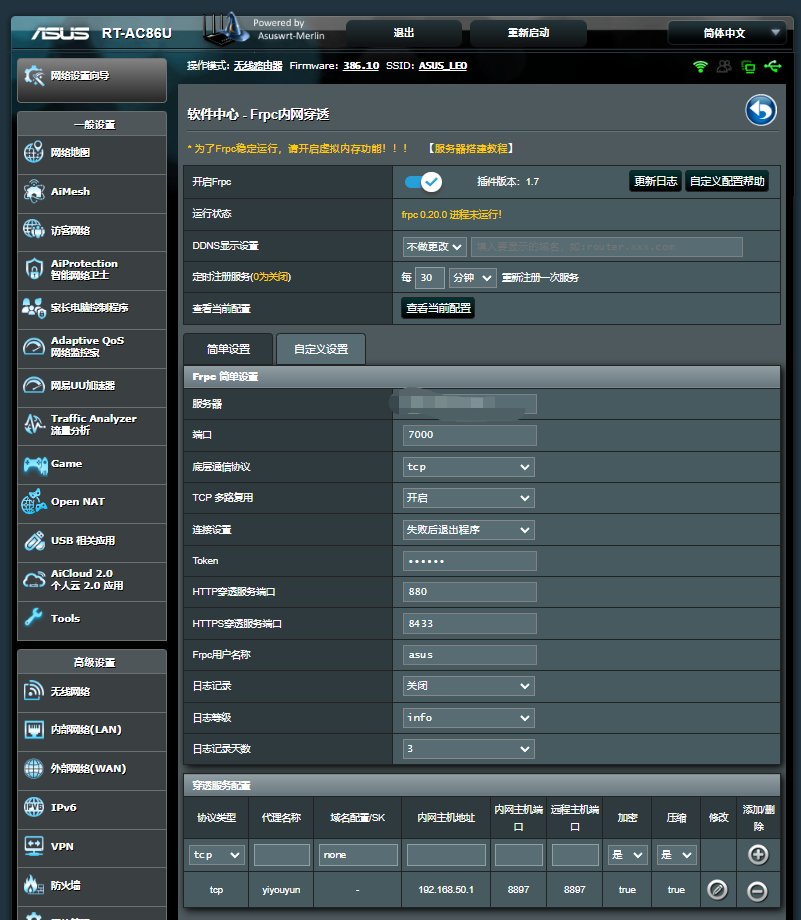Click the AiProtection shield icon
Image resolution: width=801 pixels, height=920 pixels.
[x=33, y=269]
